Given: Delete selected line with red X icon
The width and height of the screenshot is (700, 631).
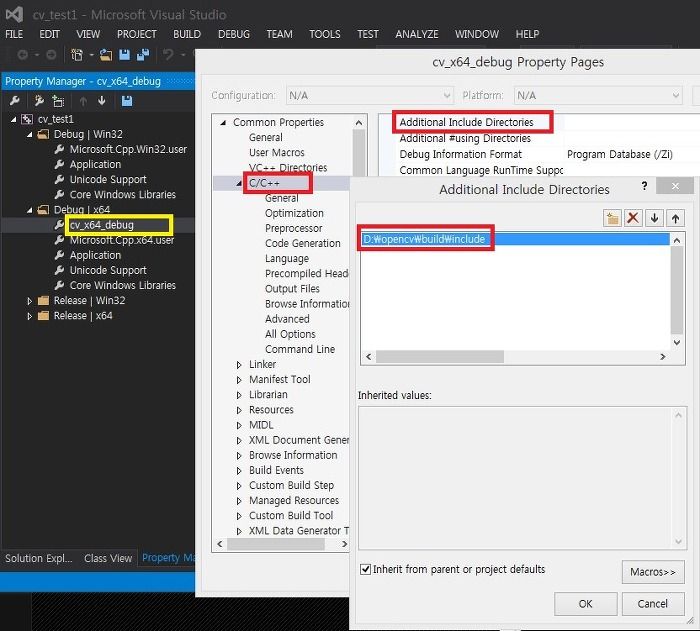Looking at the screenshot, I should tap(633, 218).
